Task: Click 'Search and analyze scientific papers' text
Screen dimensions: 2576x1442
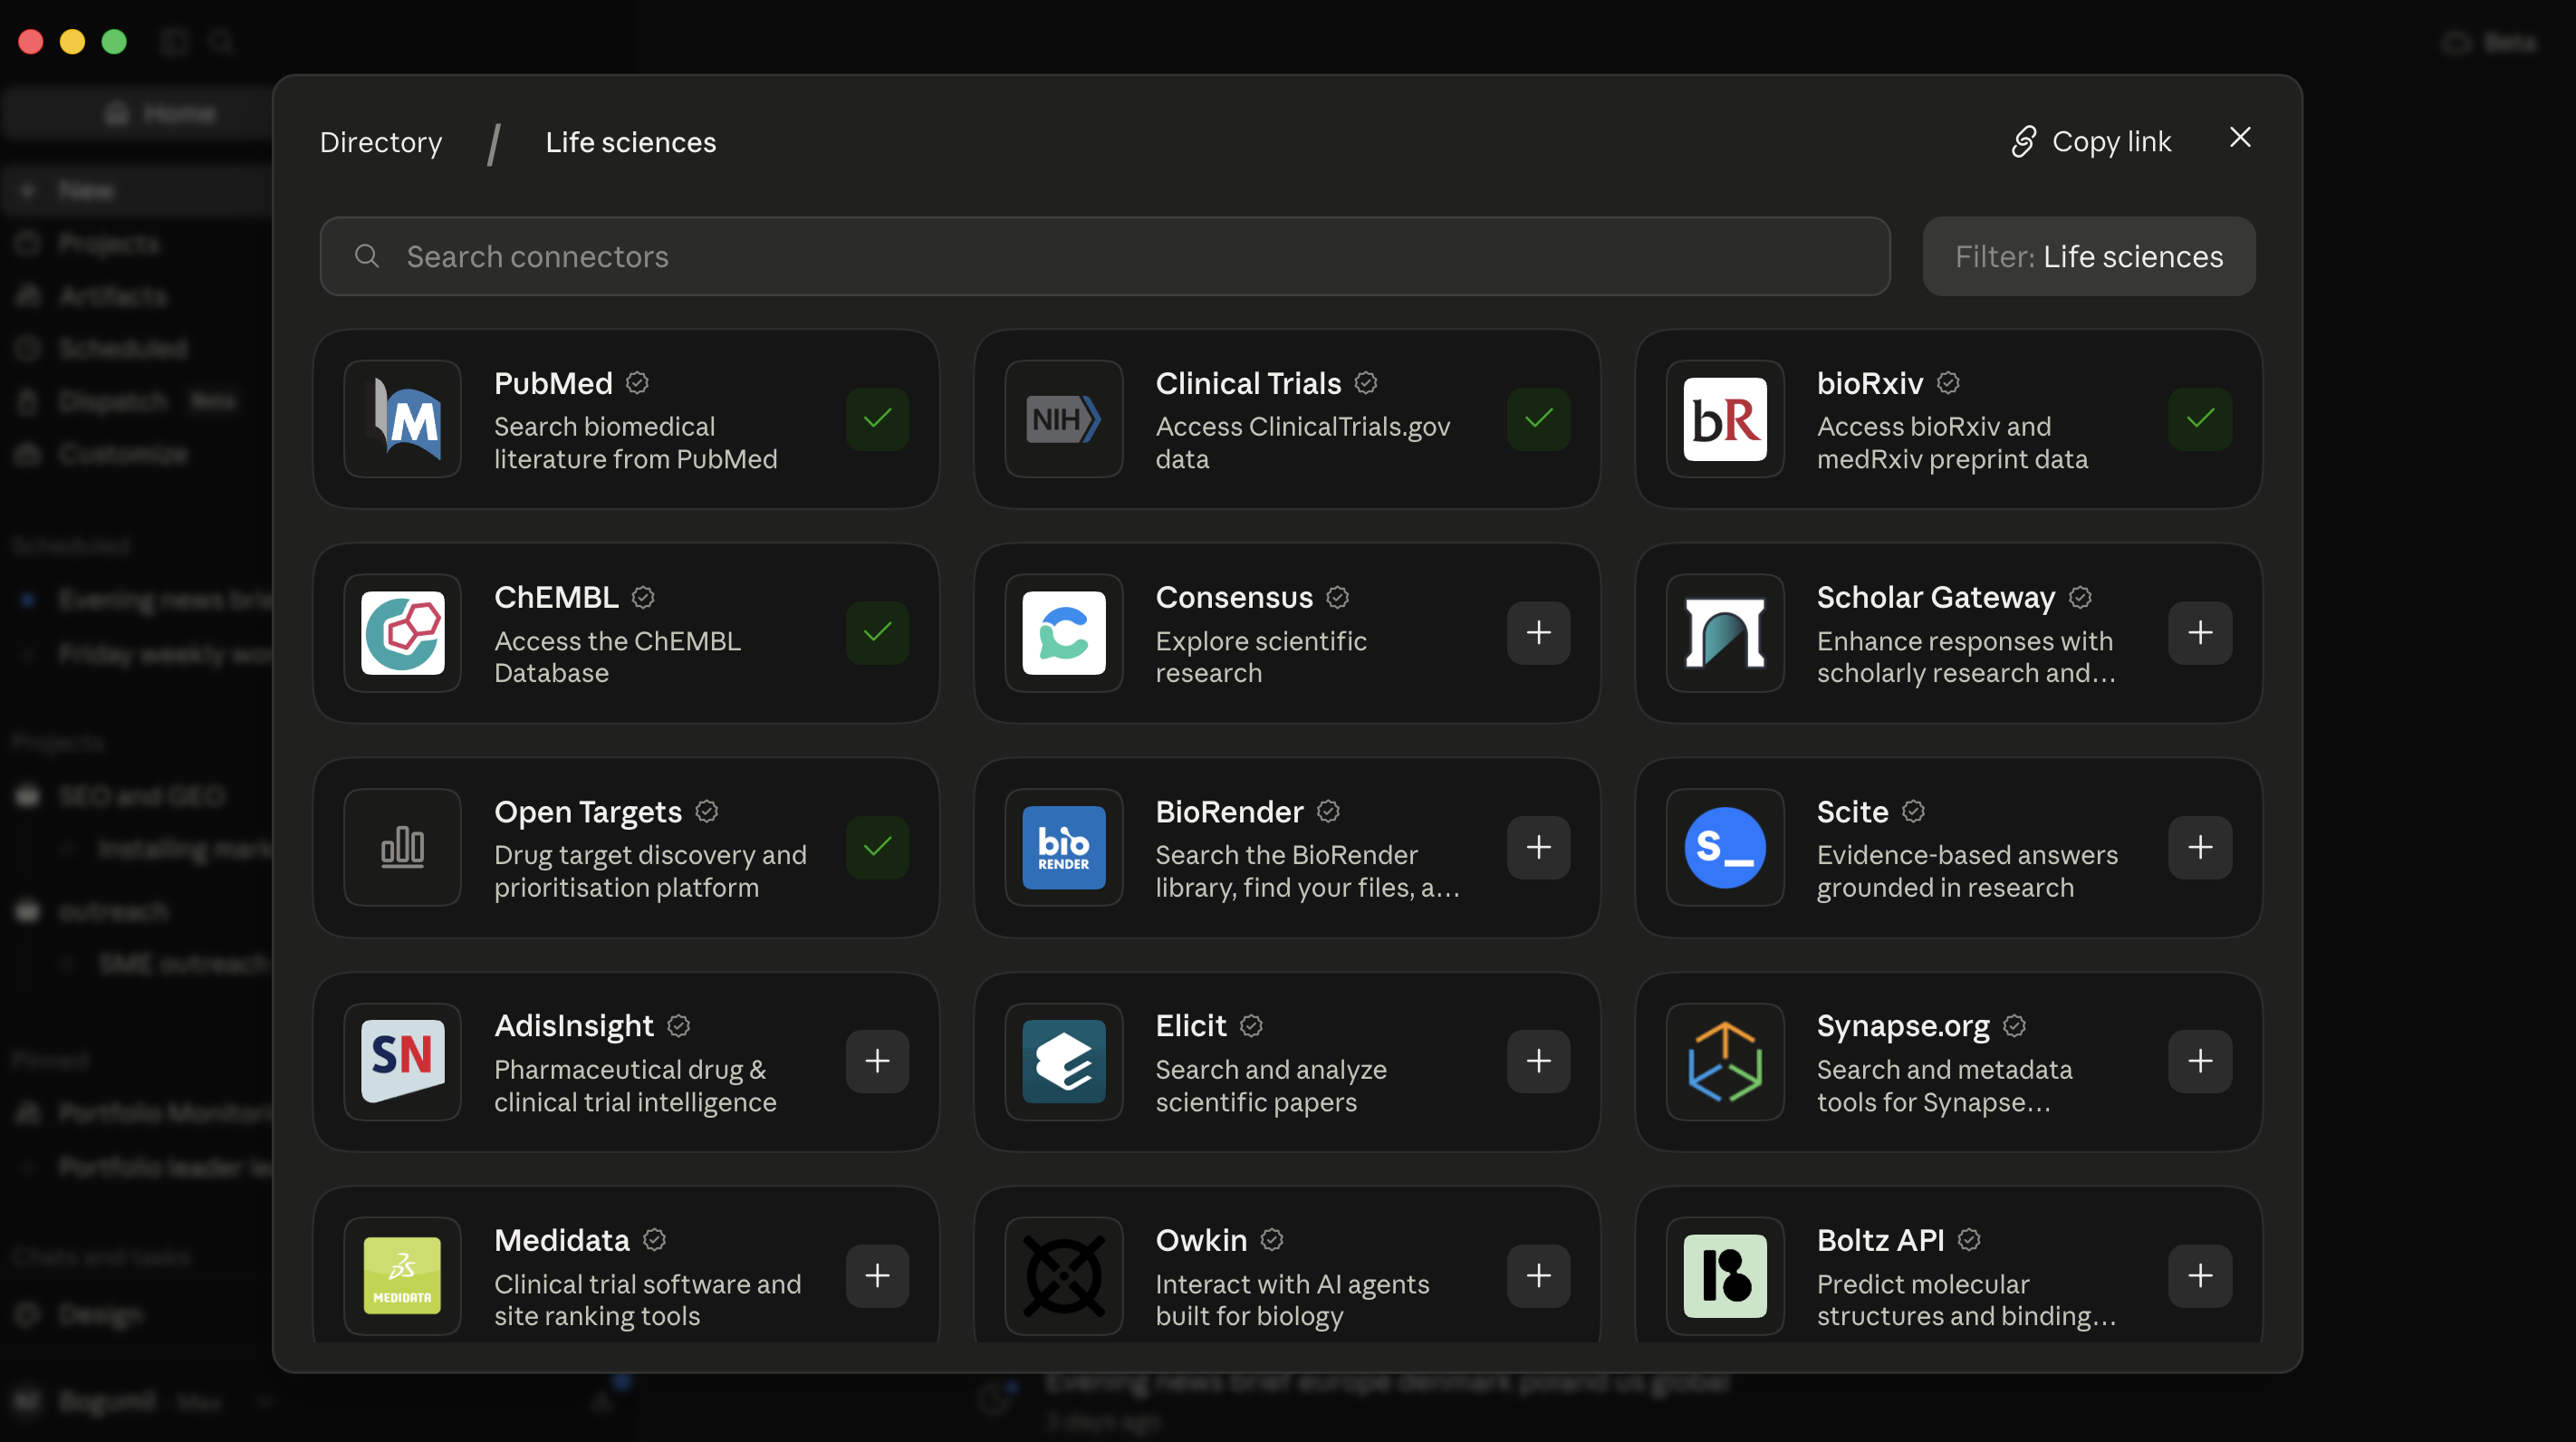Action: coord(1271,1086)
